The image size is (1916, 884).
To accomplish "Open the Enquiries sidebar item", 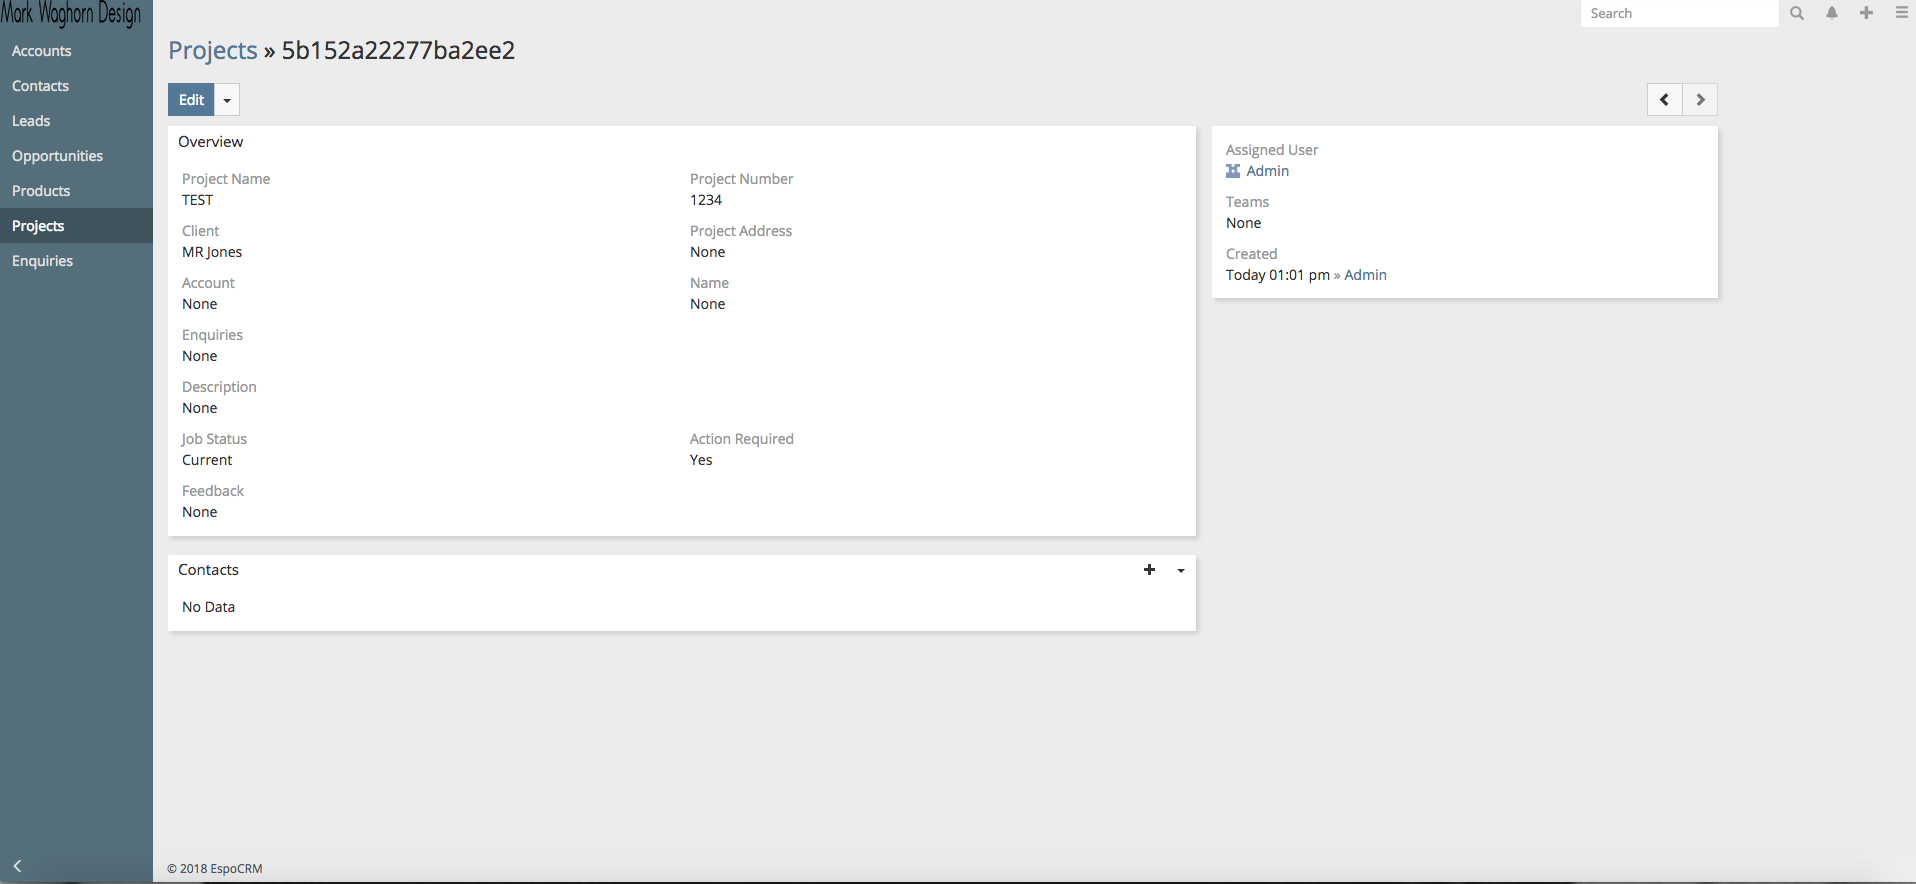I will tap(42, 261).
